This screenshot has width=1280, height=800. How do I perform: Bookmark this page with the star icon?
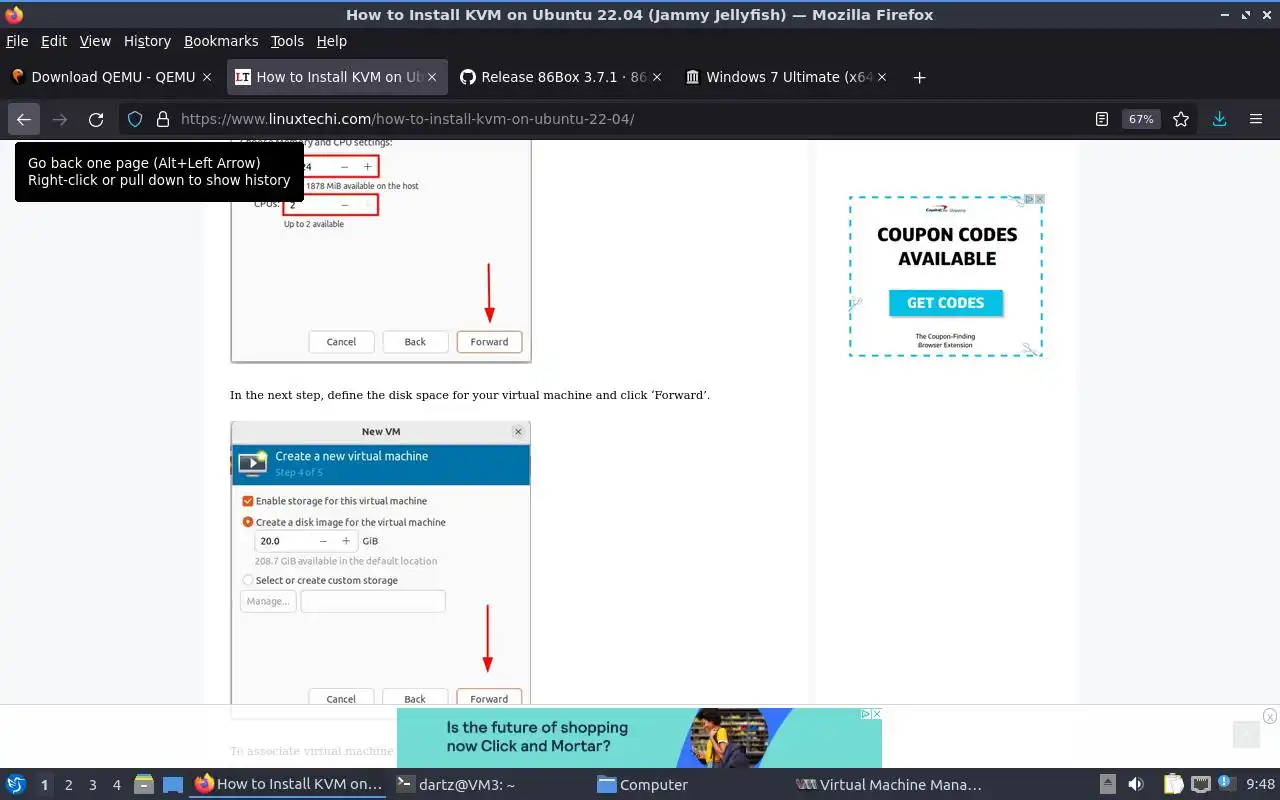point(1181,119)
